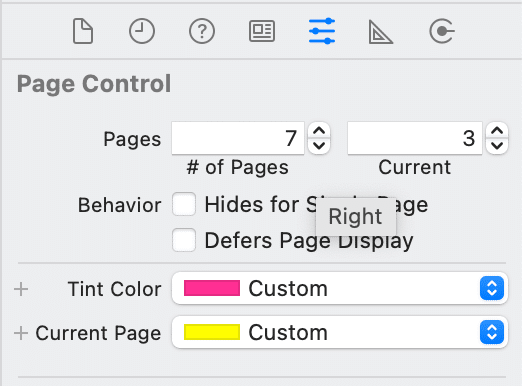Toggle Defers Page Display checkbox

click(x=184, y=240)
